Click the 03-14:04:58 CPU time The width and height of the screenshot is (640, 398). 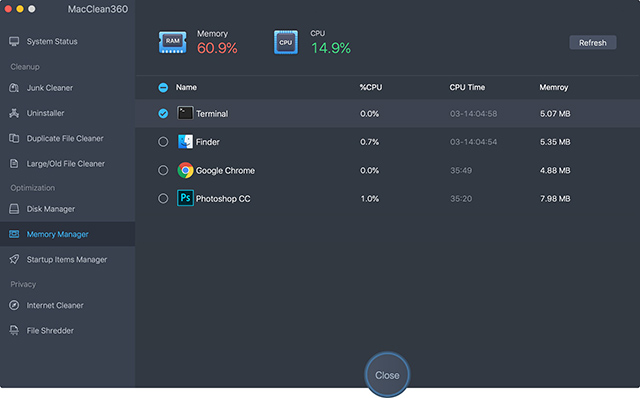(x=473, y=113)
